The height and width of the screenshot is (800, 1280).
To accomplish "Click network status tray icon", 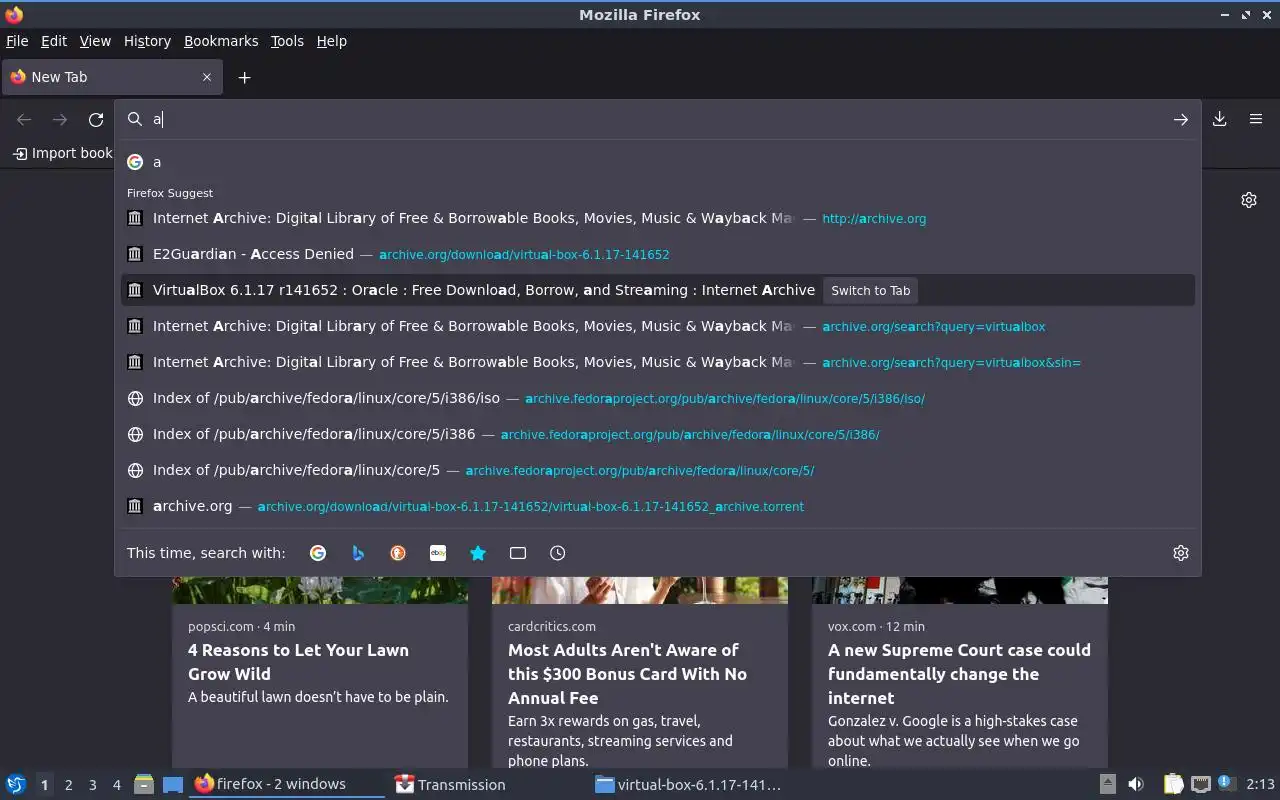I will [x=1201, y=785].
